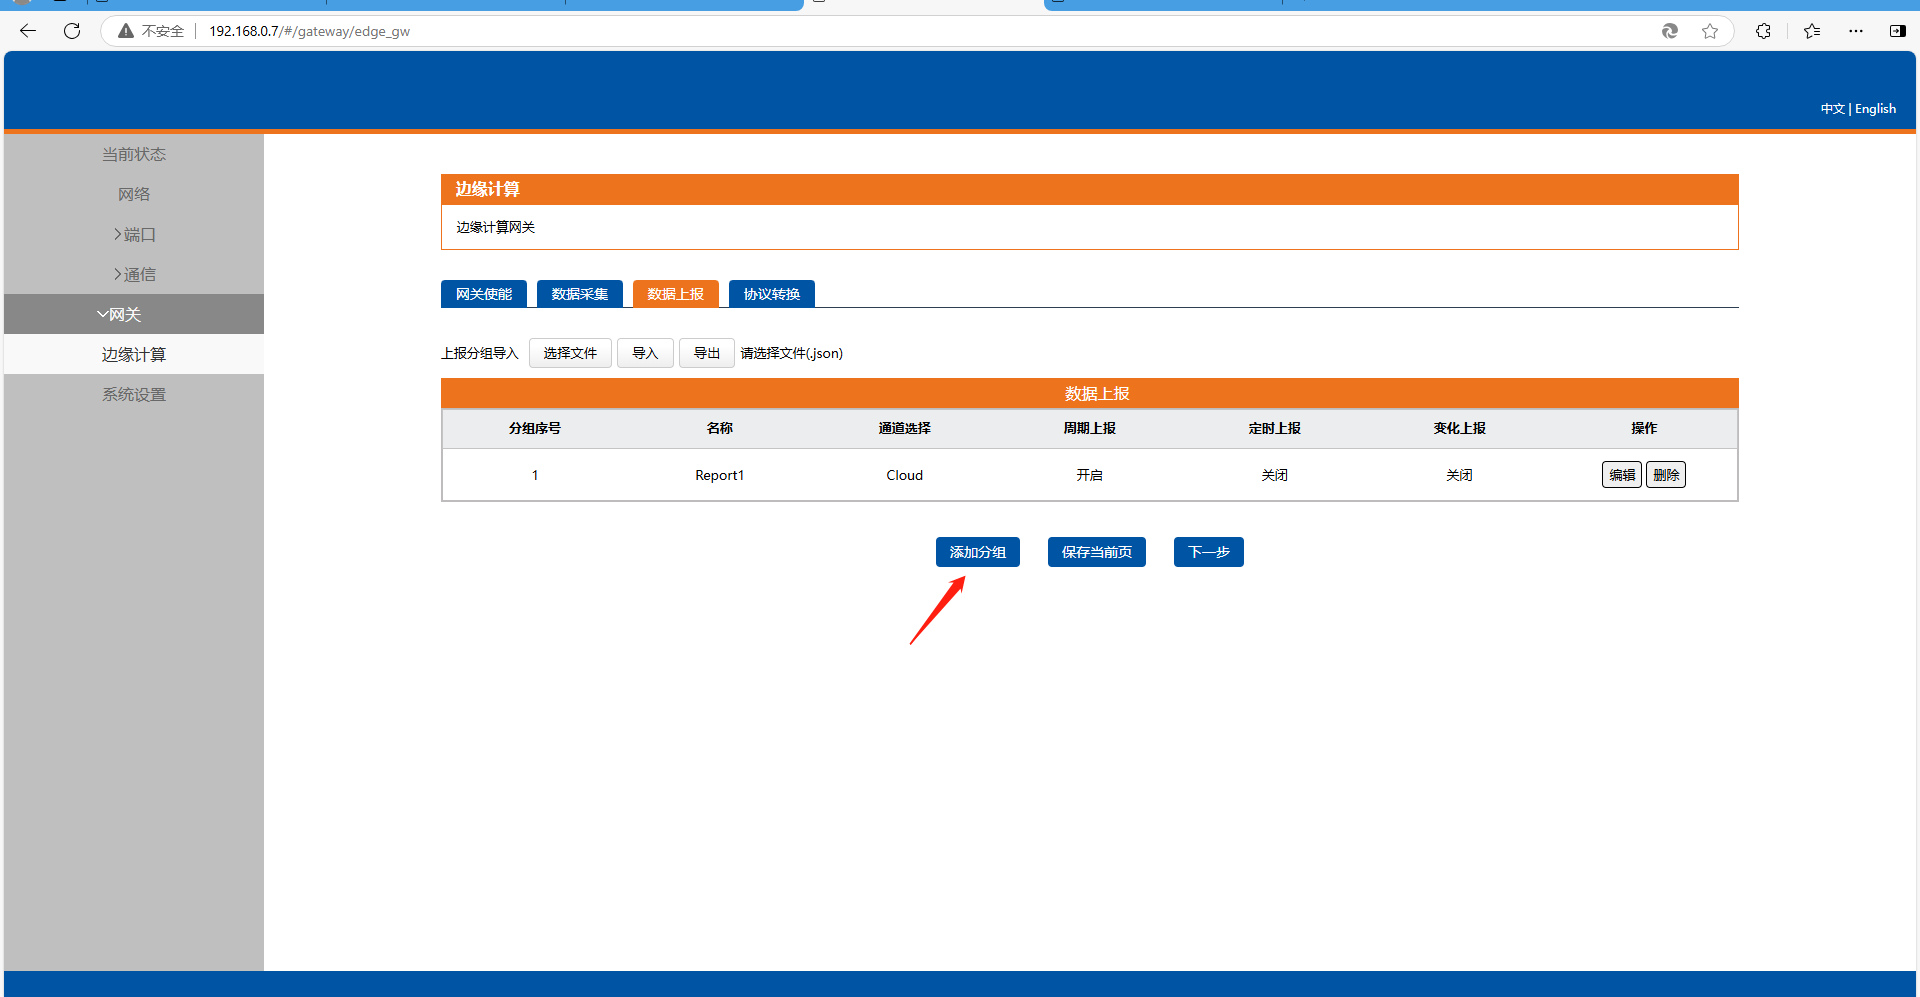1920x997 pixels.
Task: Click the not-secure warning icon
Action: 126,31
